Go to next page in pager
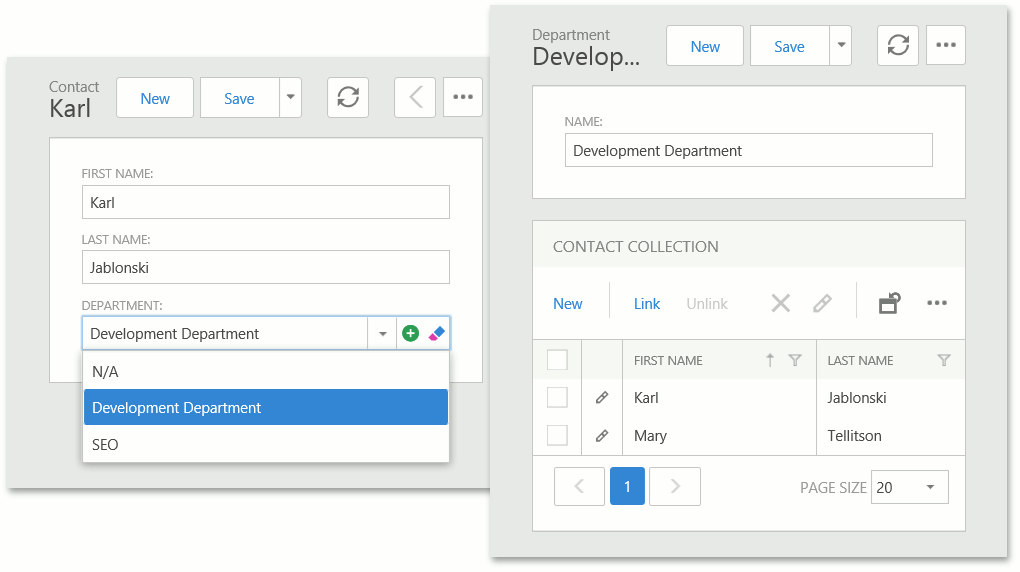This screenshot has width=1020, height=572. [x=675, y=486]
